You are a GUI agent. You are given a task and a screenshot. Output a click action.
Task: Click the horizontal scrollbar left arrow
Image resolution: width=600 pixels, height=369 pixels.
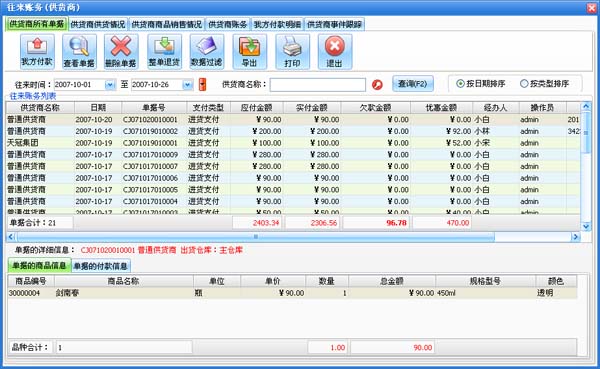[x=11, y=237]
